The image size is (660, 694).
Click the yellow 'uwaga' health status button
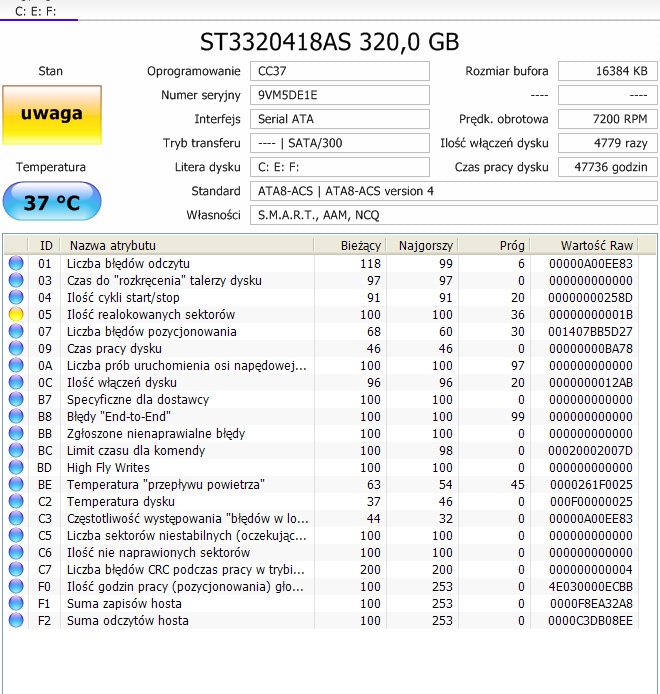pyautogui.click(x=52, y=115)
